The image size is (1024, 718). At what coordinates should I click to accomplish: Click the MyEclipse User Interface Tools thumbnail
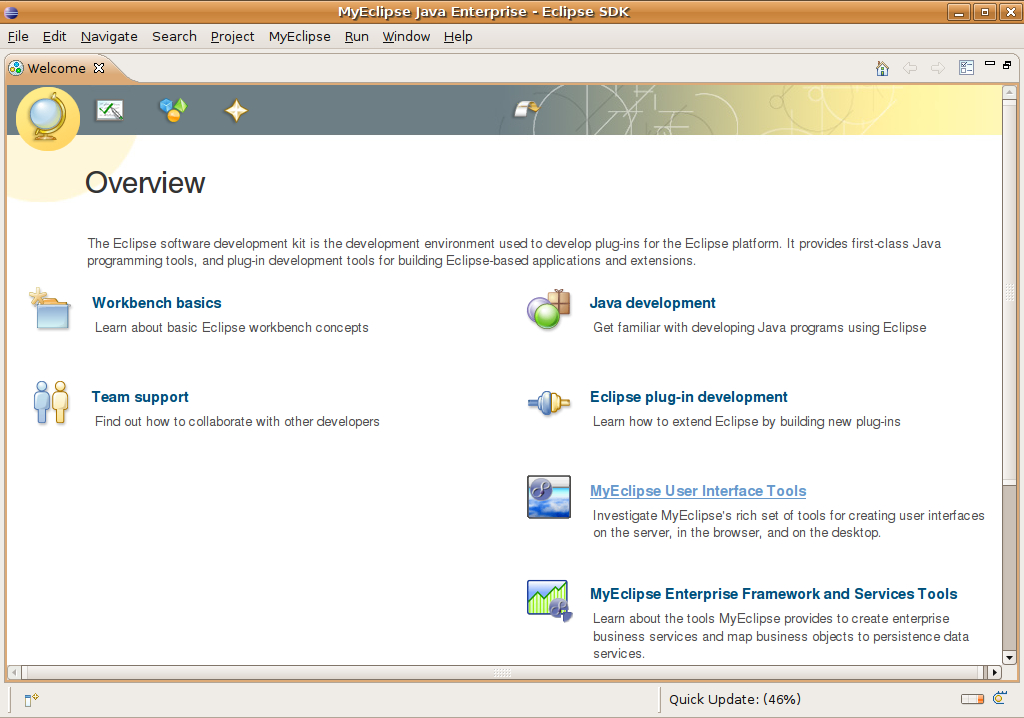[x=549, y=497]
